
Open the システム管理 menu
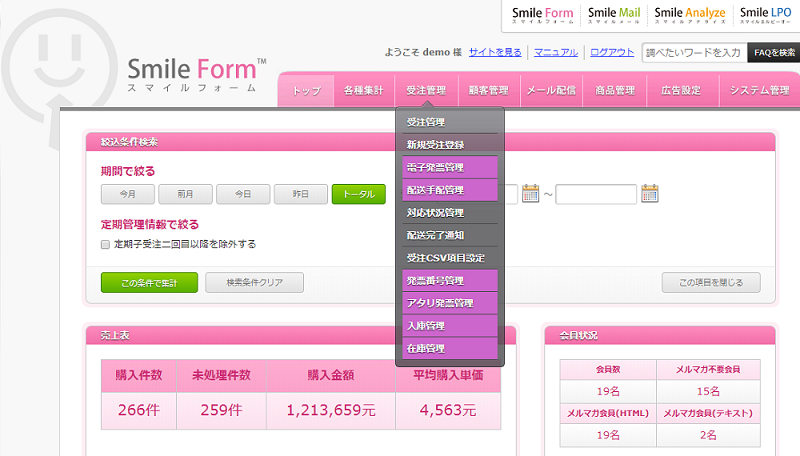click(x=760, y=91)
